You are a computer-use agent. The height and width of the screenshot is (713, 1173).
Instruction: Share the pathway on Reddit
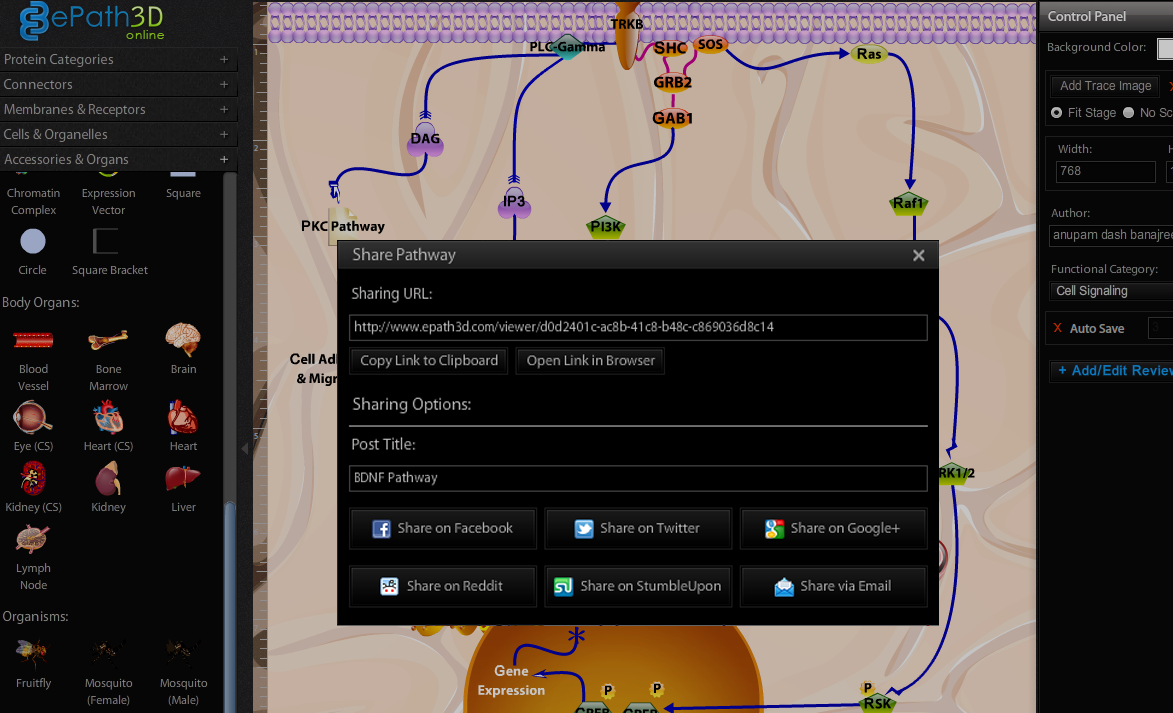click(443, 587)
